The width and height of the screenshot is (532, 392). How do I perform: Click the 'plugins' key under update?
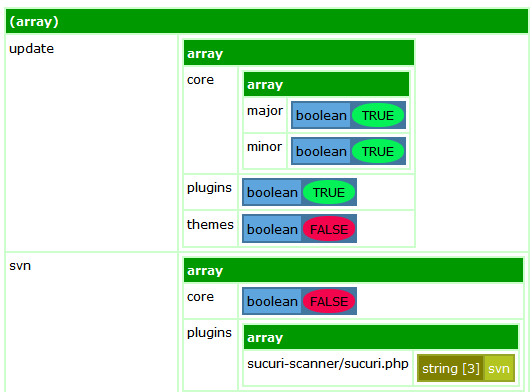(209, 188)
